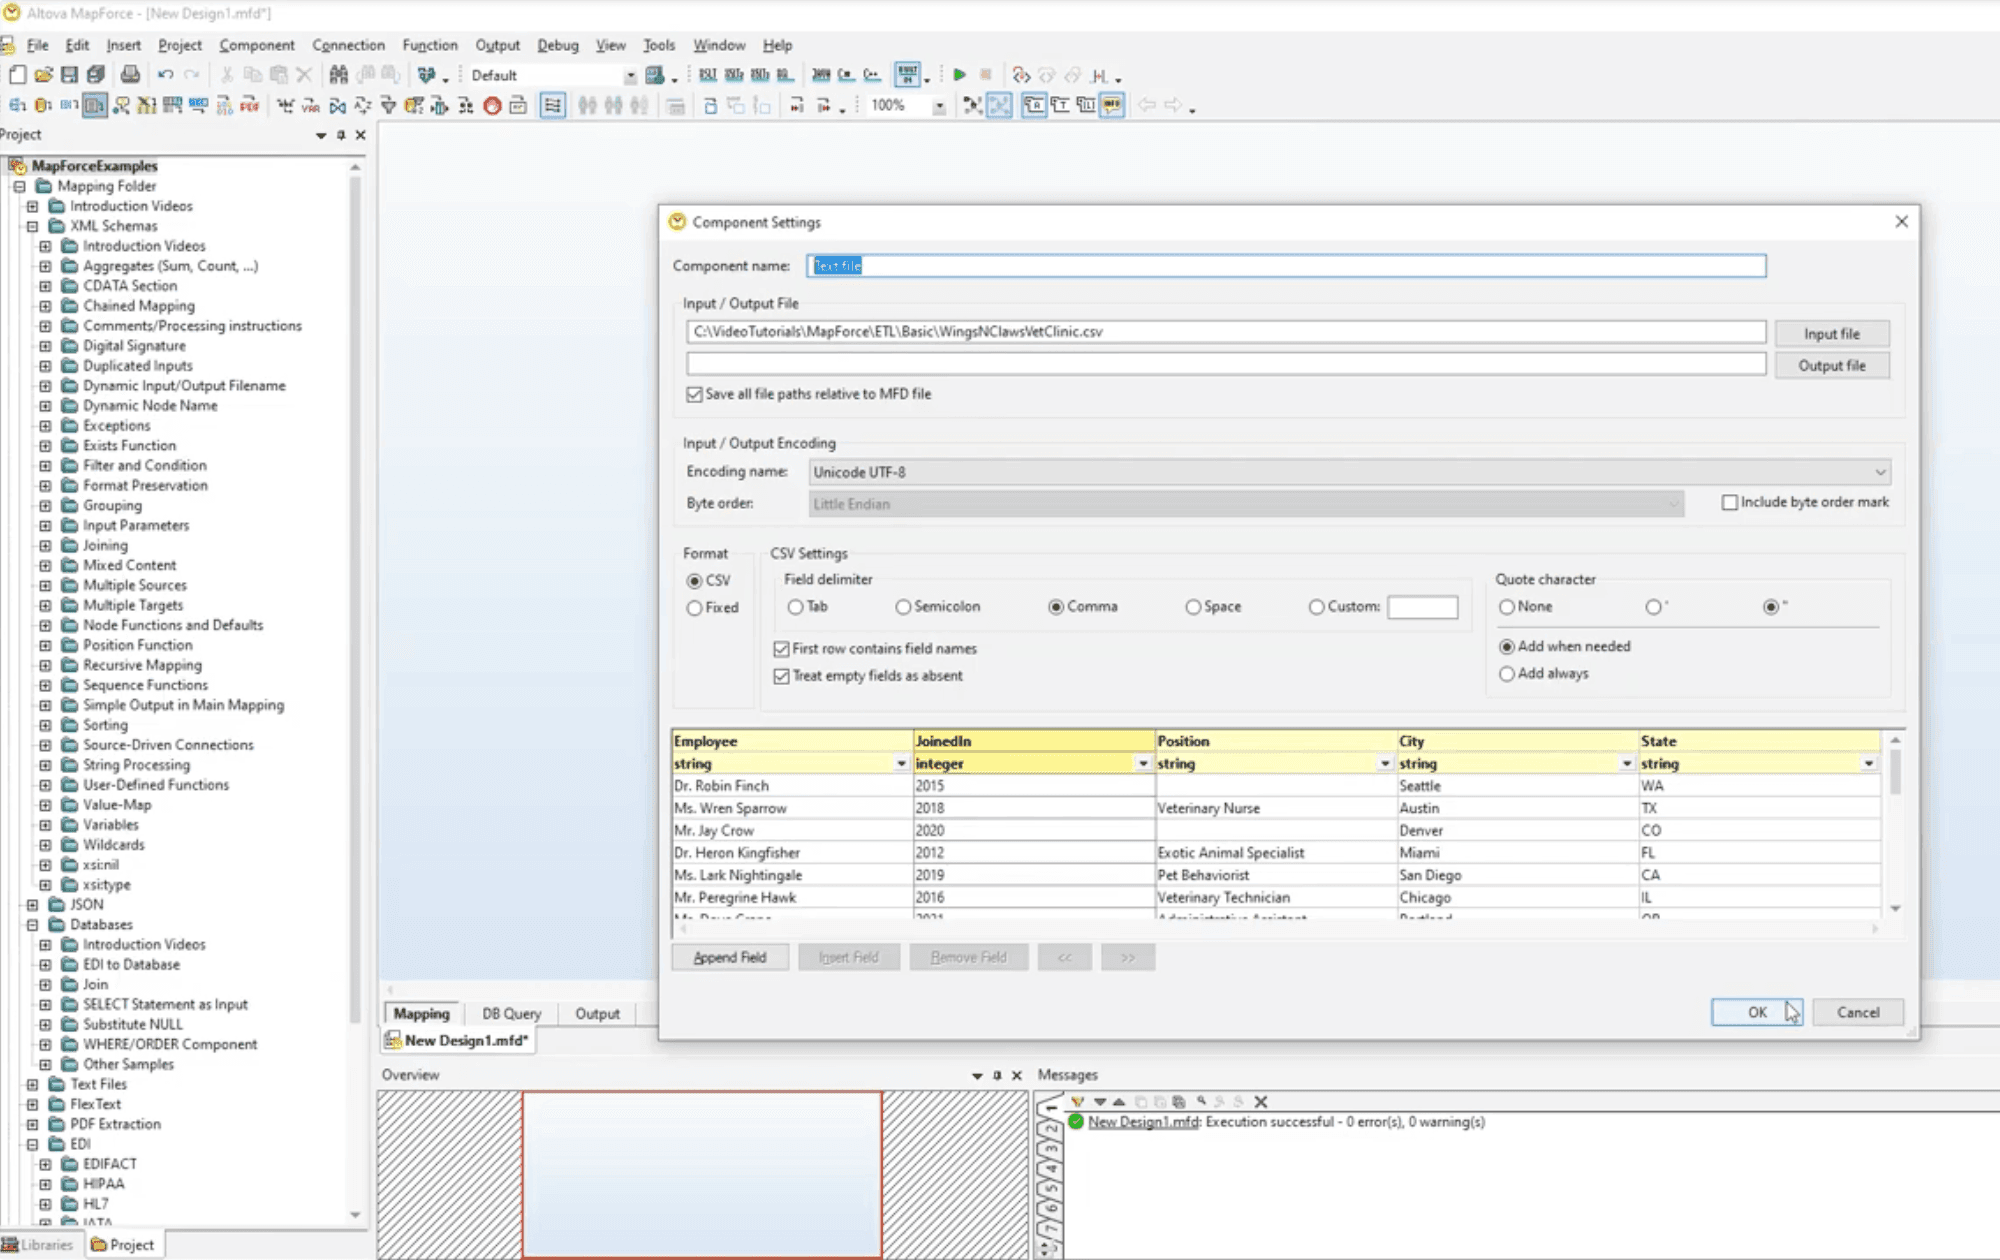The image size is (2000, 1260).
Task: Insert EDI component icon
Action: 69,105
